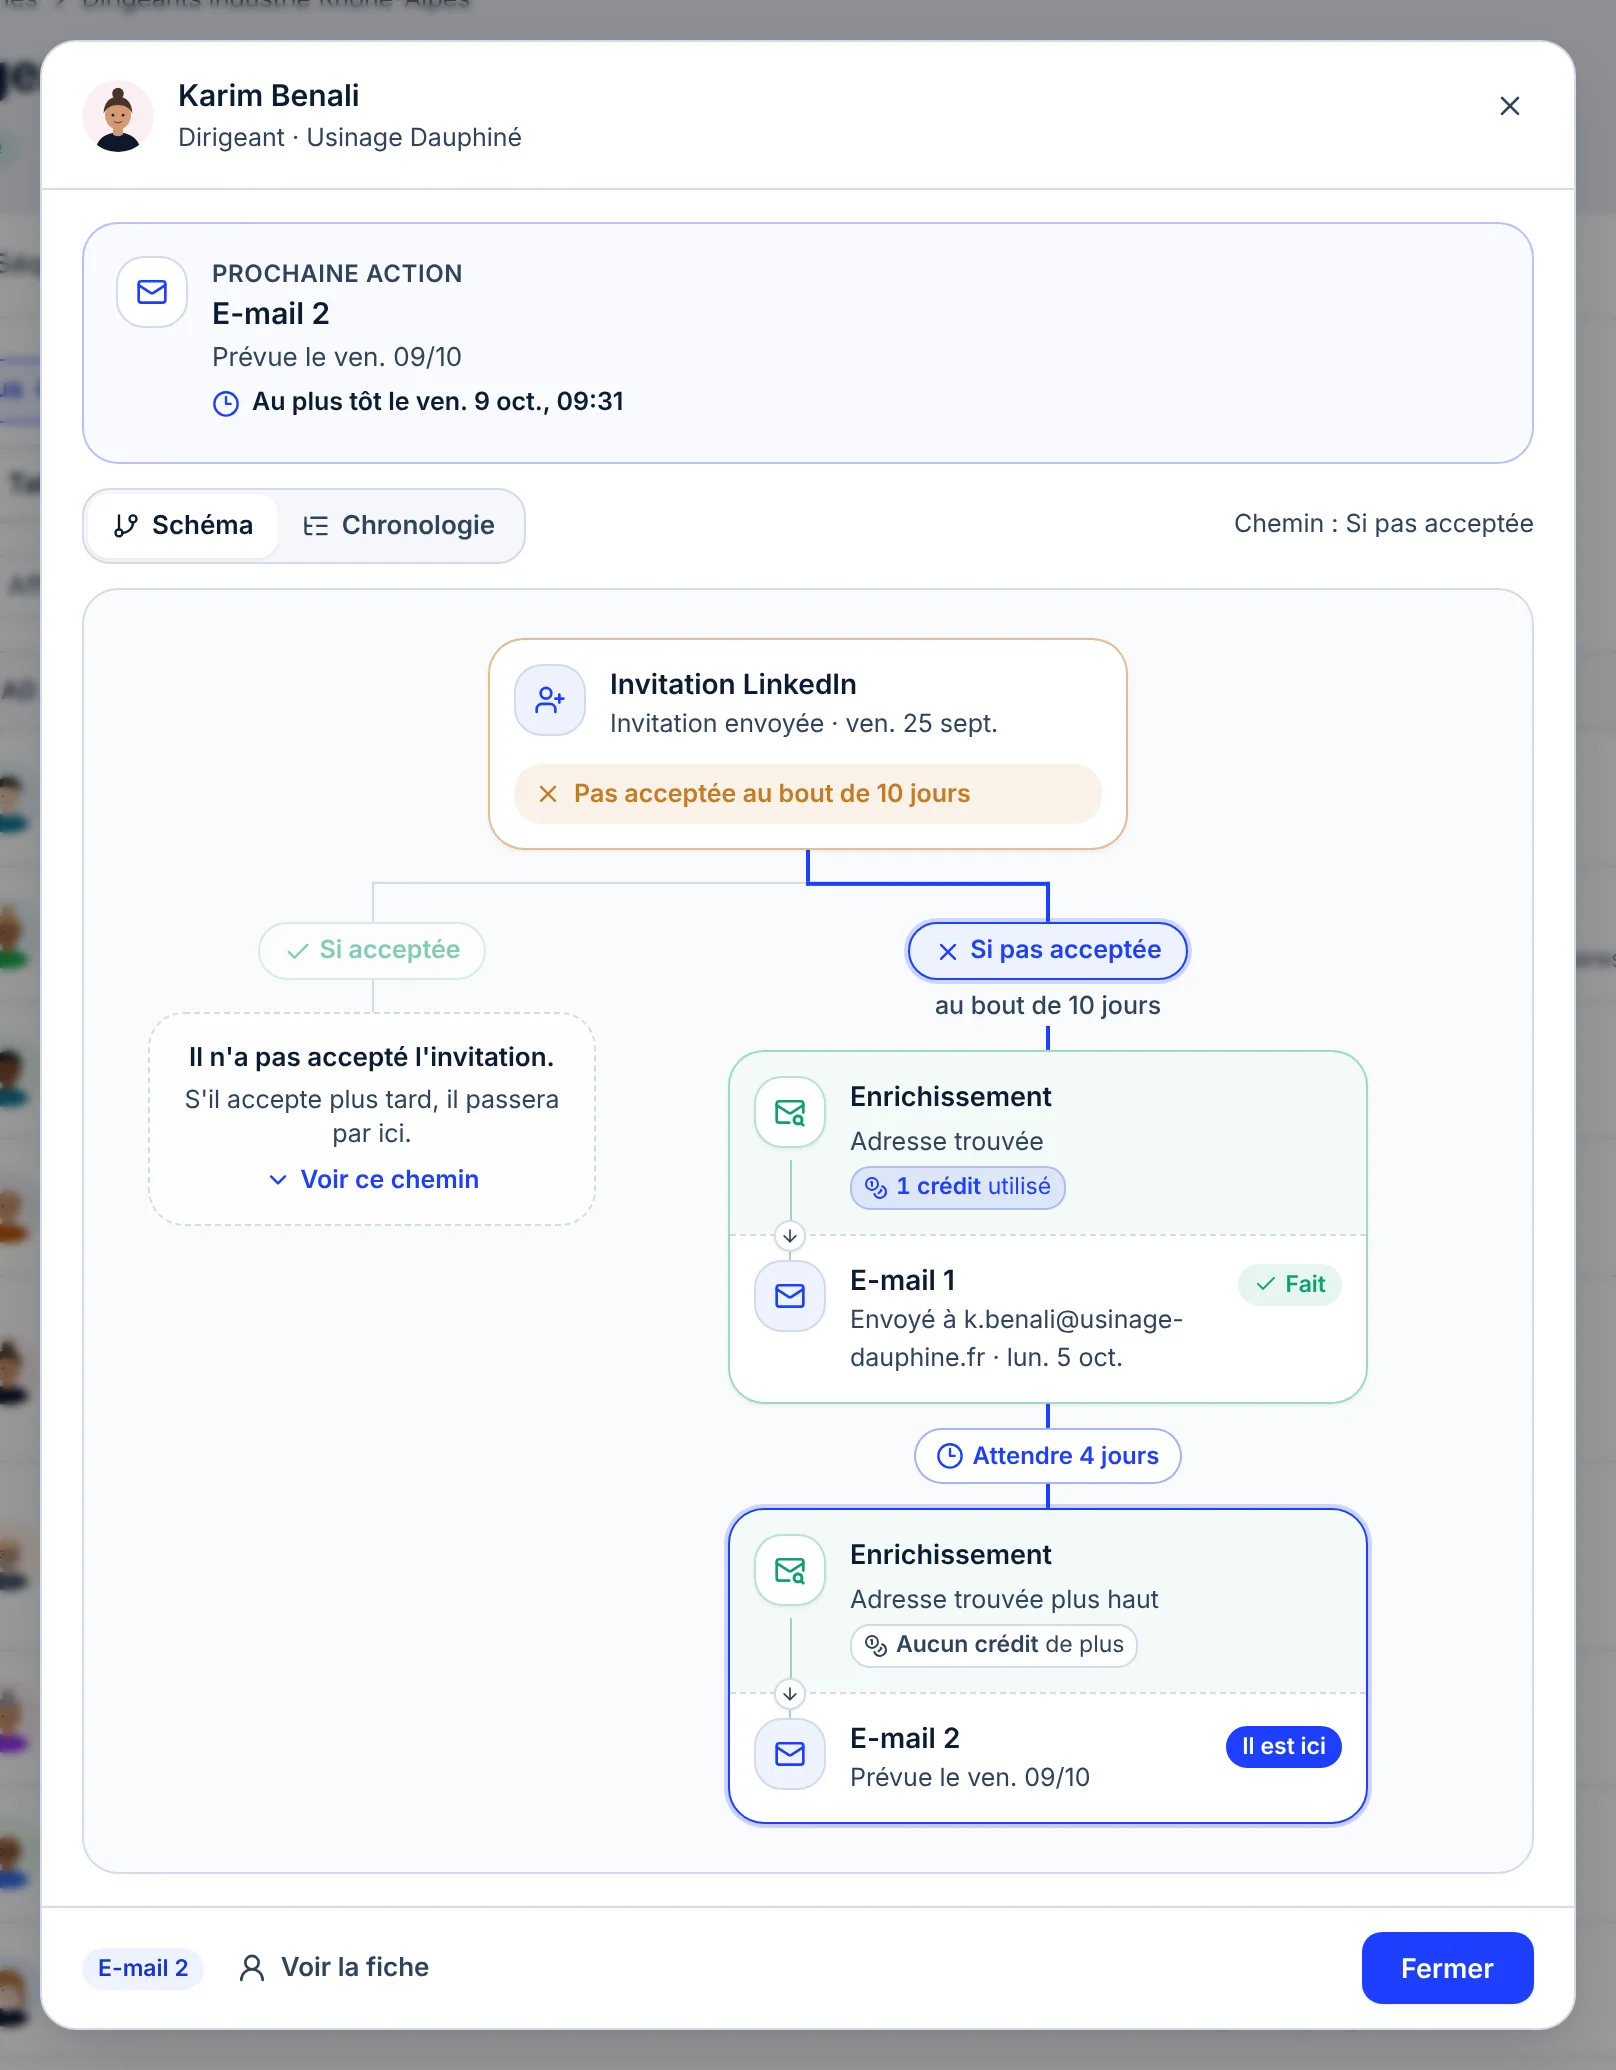
Task: Switch to the Schéma tab
Action: click(x=183, y=526)
